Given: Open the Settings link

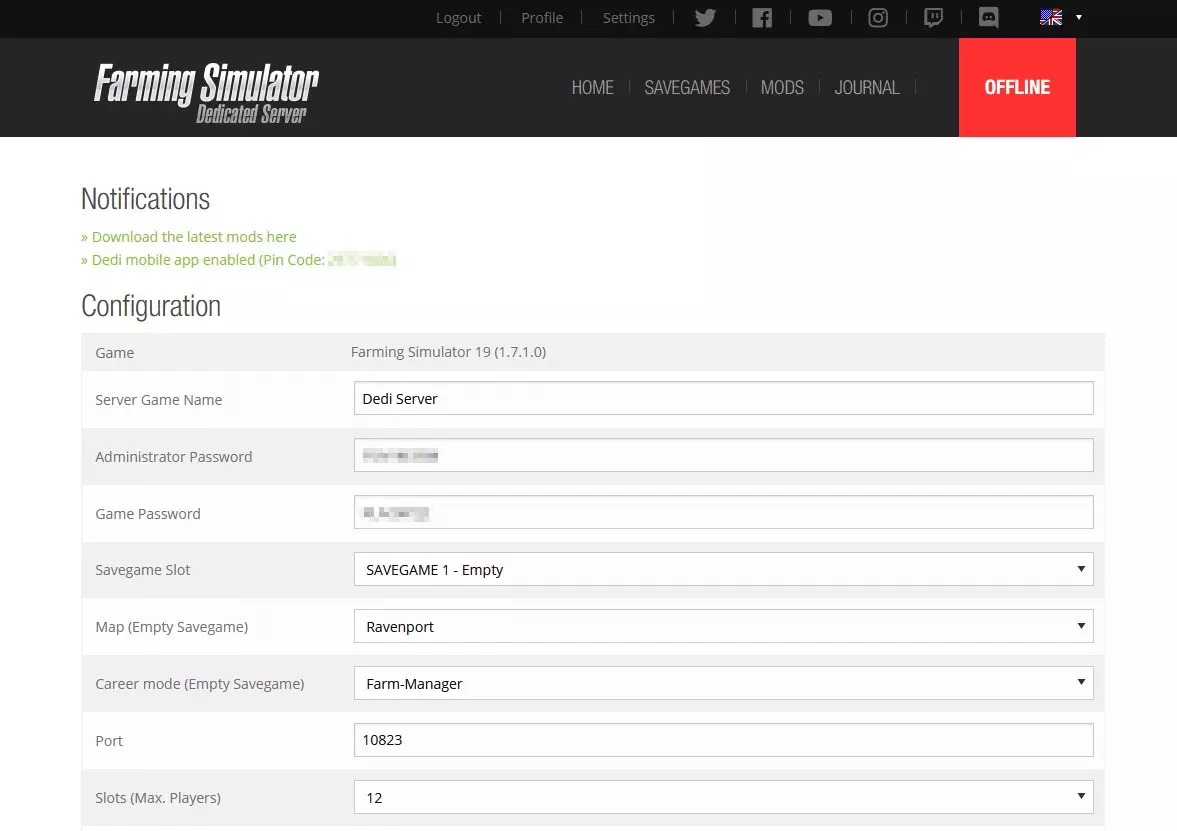Looking at the screenshot, I should point(628,17).
